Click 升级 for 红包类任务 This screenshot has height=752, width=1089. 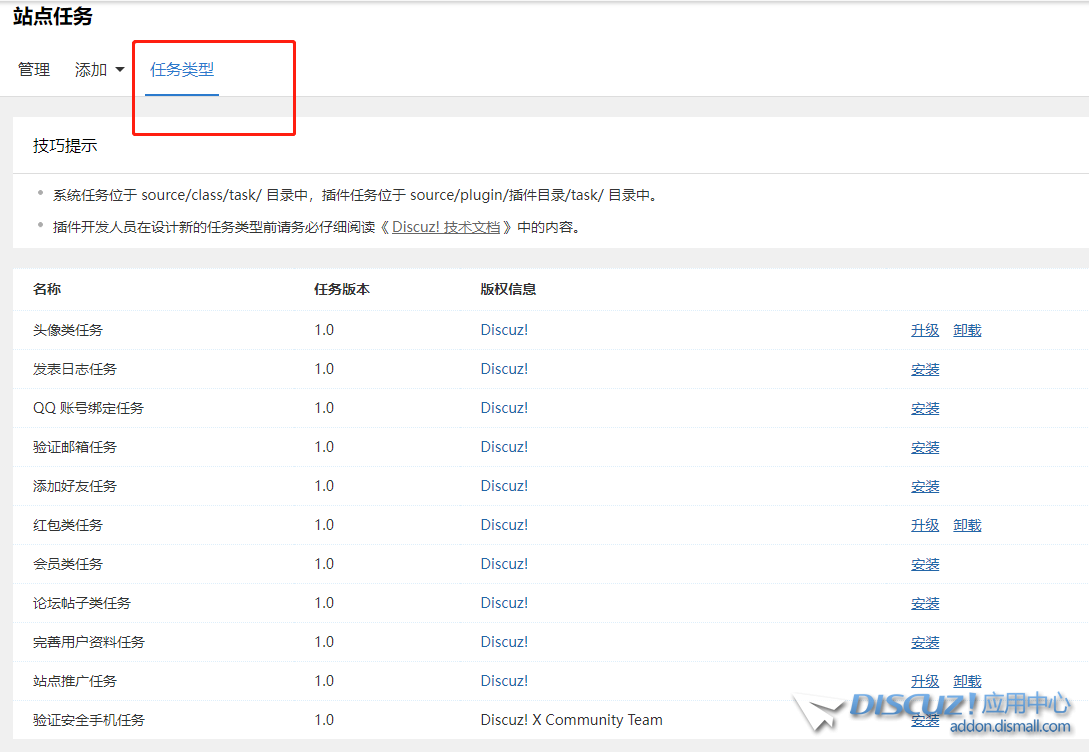(925, 524)
